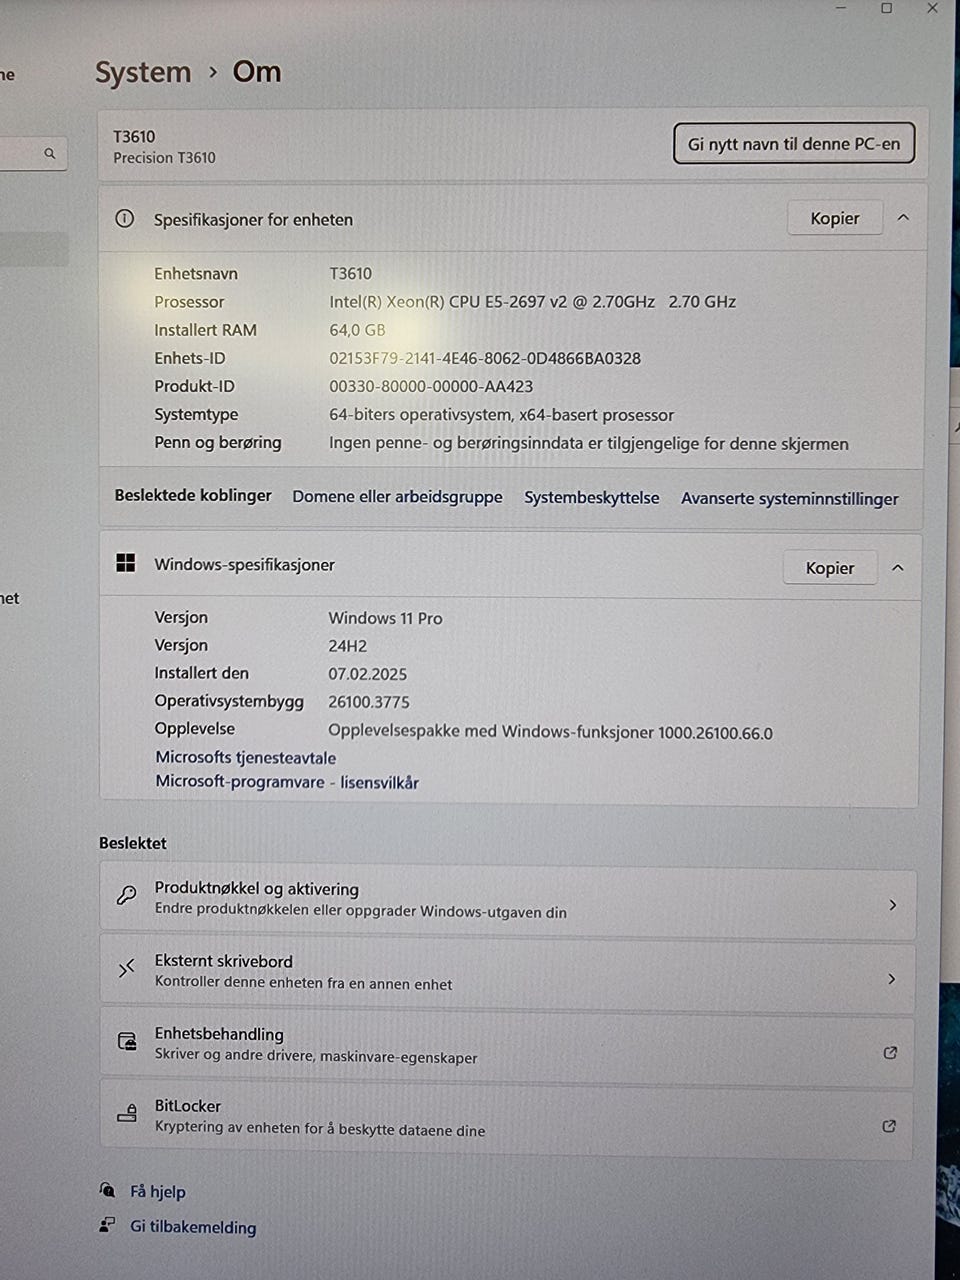Click Installert RAM value 64,0 GB
The image size is (960, 1280).
coord(357,329)
